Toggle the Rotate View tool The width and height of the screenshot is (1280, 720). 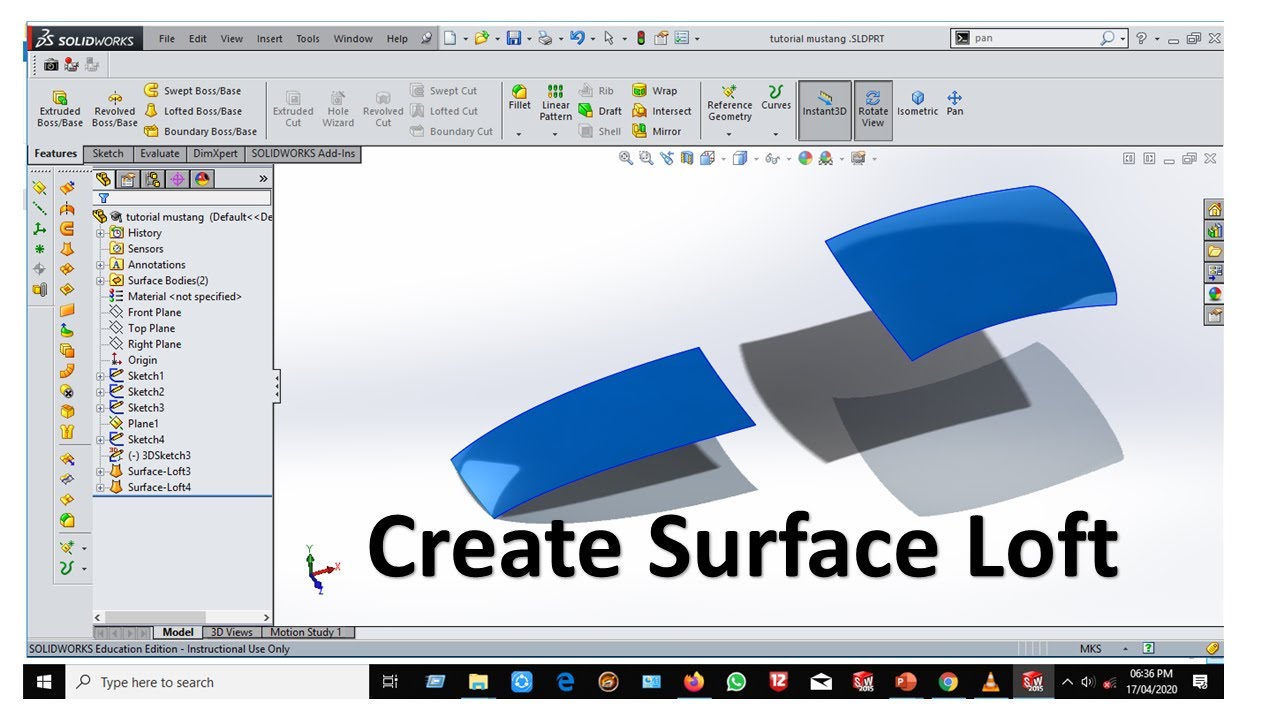coord(873,109)
